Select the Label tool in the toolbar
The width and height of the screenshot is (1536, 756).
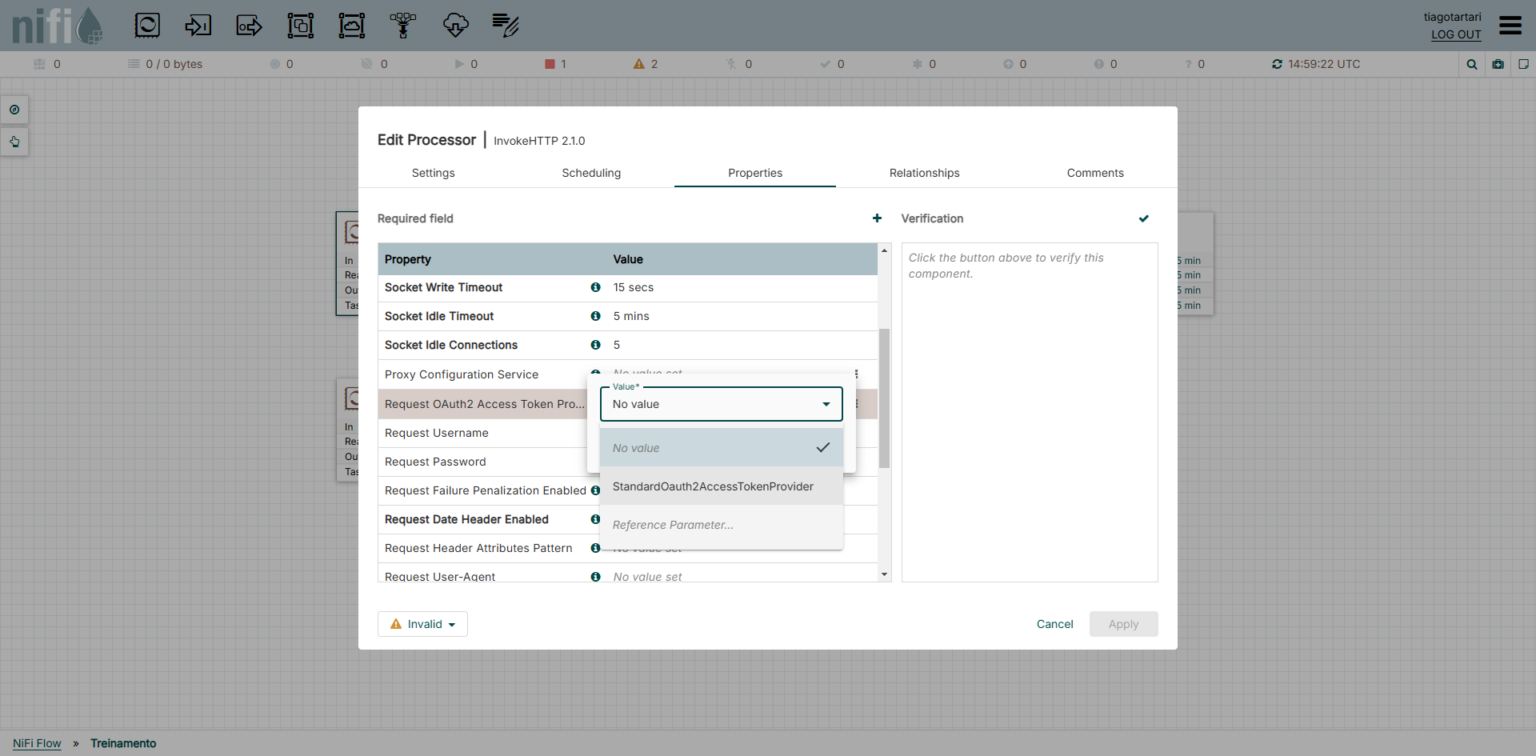click(x=505, y=25)
